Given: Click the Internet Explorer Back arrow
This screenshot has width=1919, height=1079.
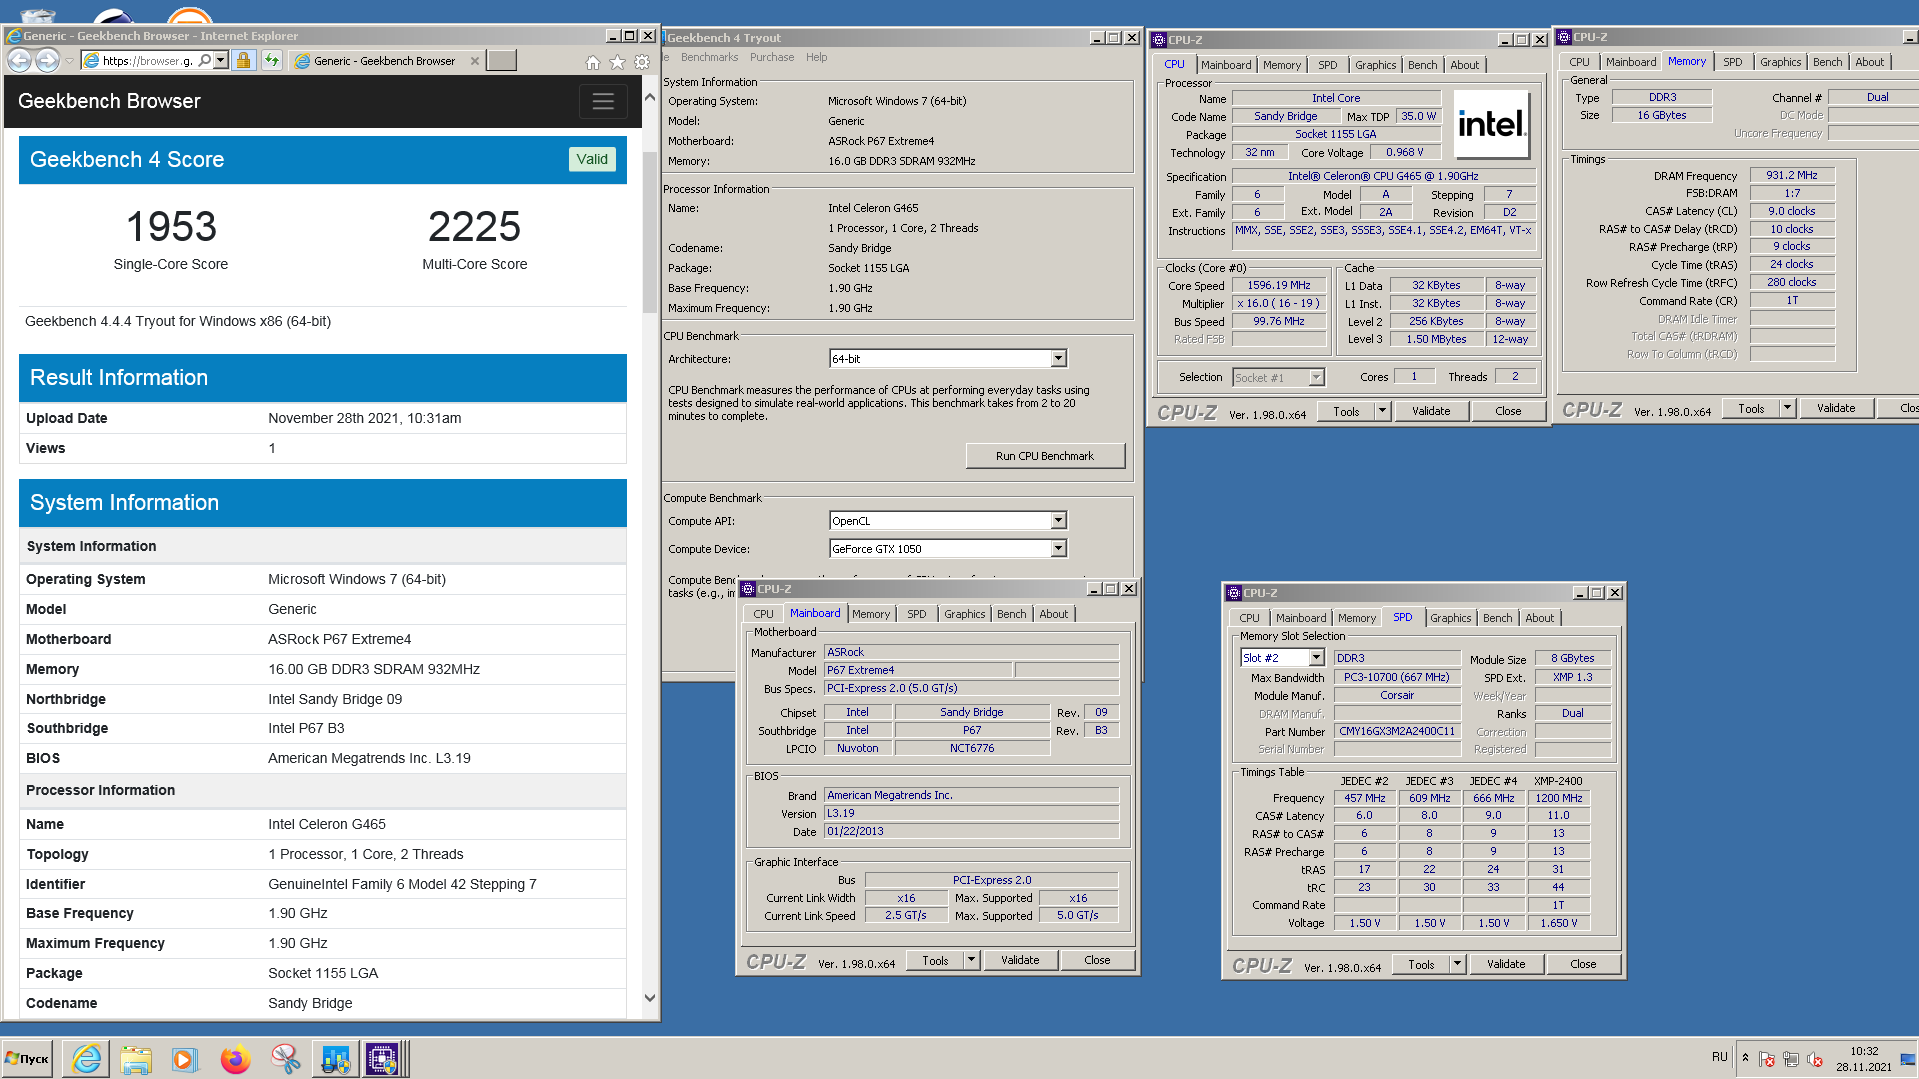Looking at the screenshot, I should click(19, 61).
